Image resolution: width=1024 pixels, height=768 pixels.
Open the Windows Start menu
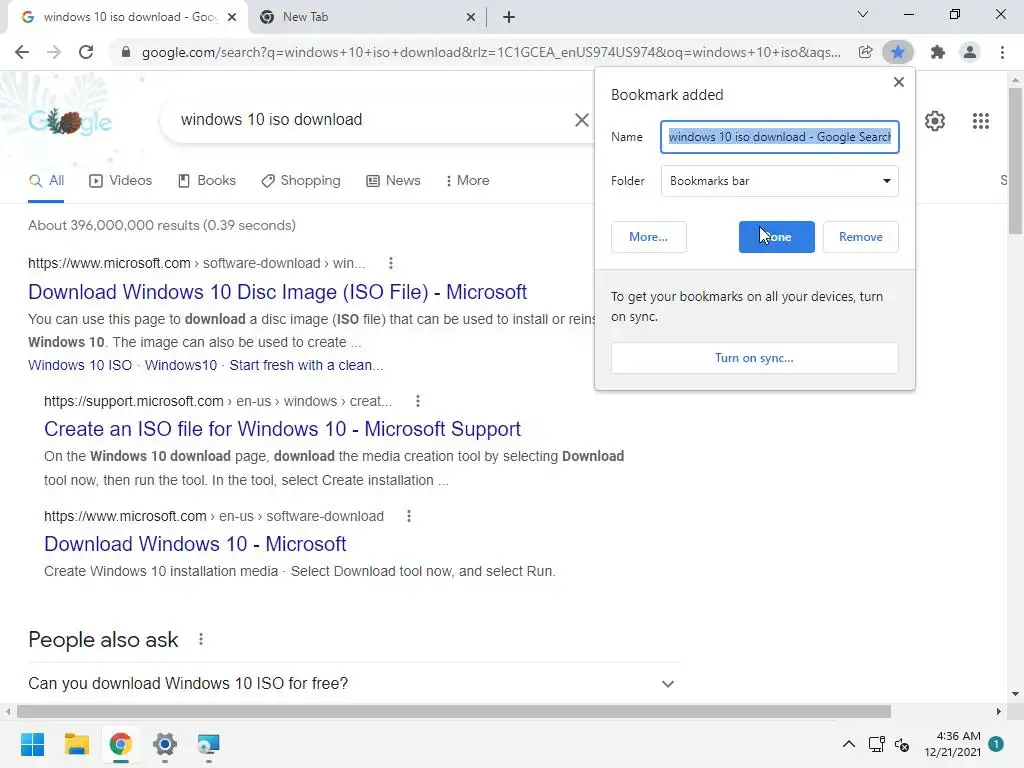(33, 744)
